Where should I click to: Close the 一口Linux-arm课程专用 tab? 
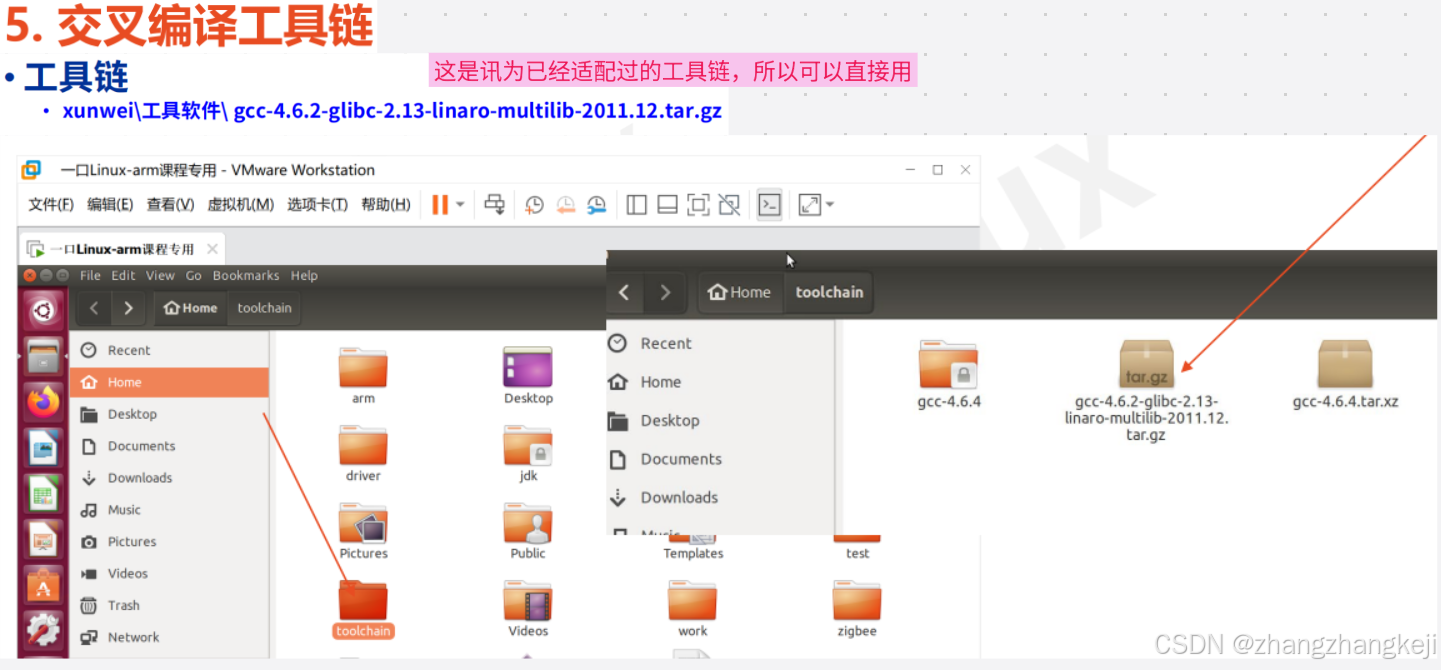pos(212,249)
